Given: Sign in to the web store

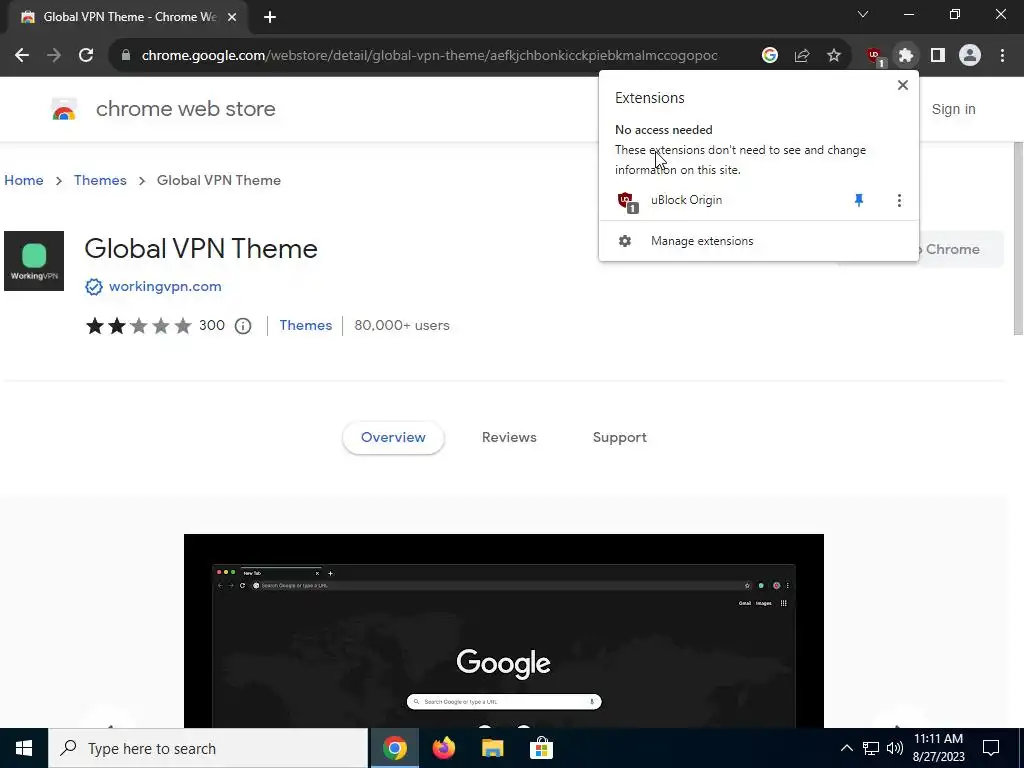Looking at the screenshot, I should coord(953,109).
